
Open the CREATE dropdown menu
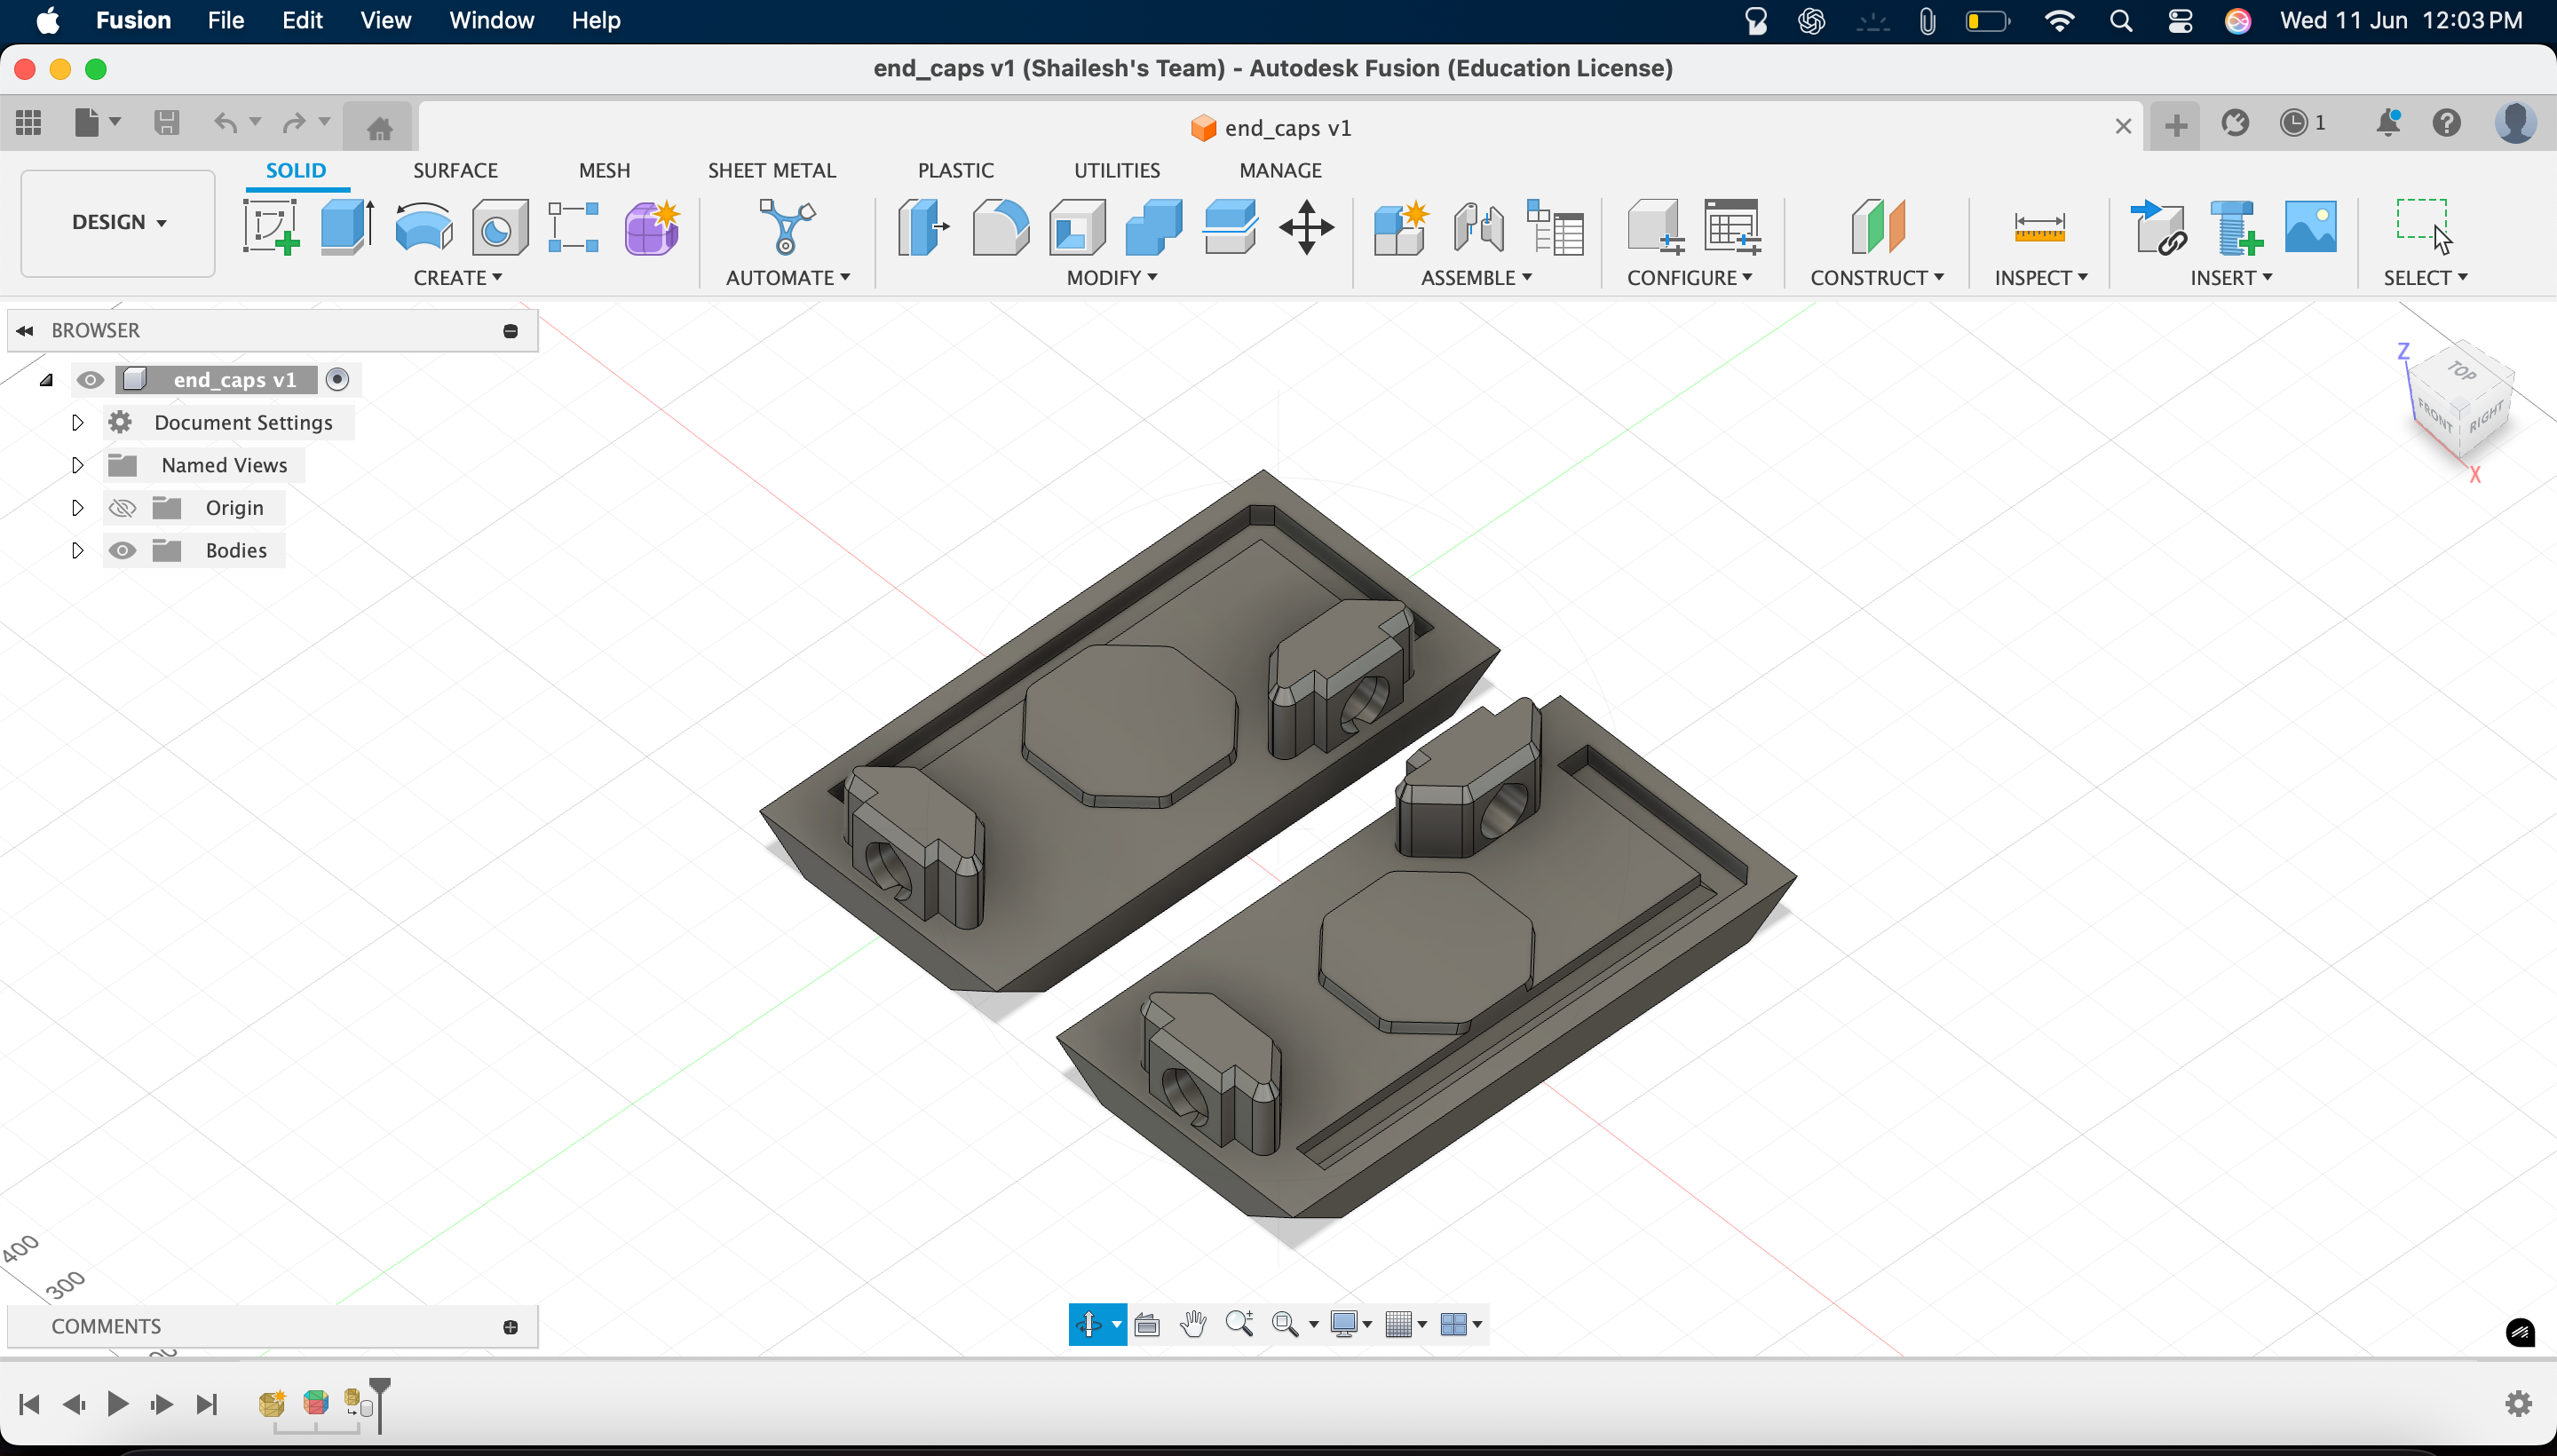pos(458,278)
